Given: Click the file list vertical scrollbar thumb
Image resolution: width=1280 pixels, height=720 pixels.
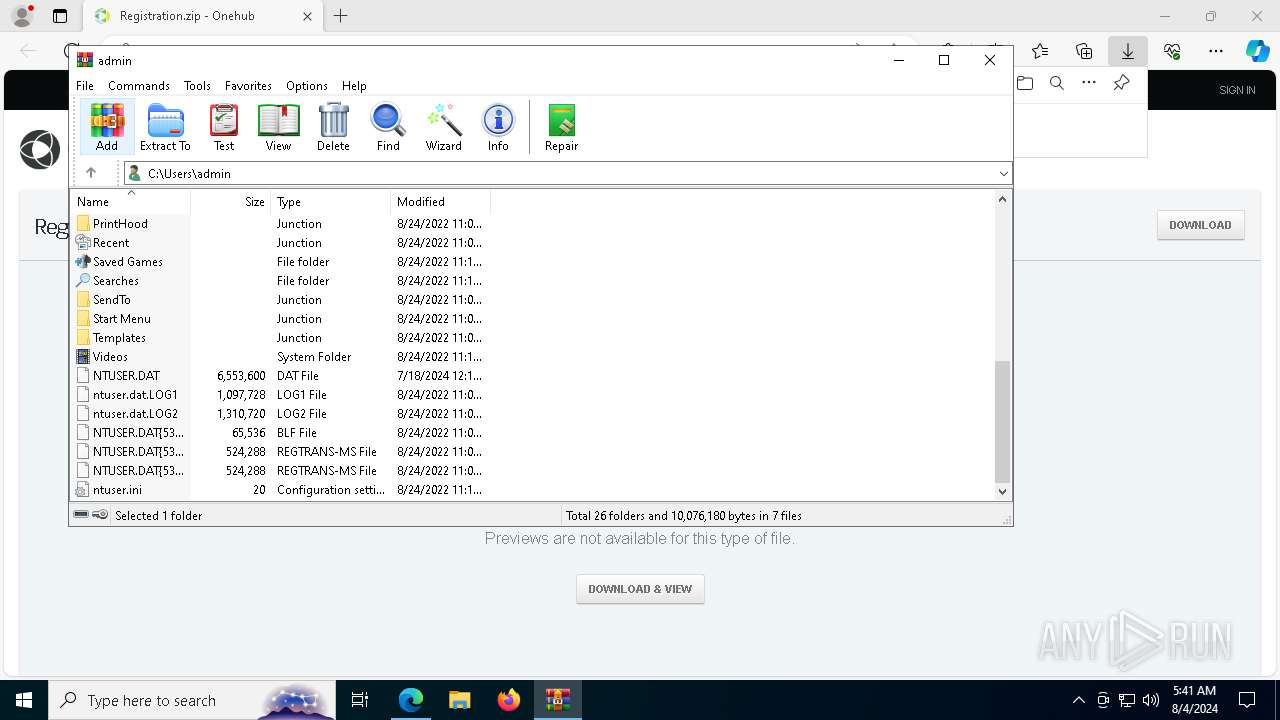Looking at the screenshot, I should pyautogui.click(x=1002, y=422).
